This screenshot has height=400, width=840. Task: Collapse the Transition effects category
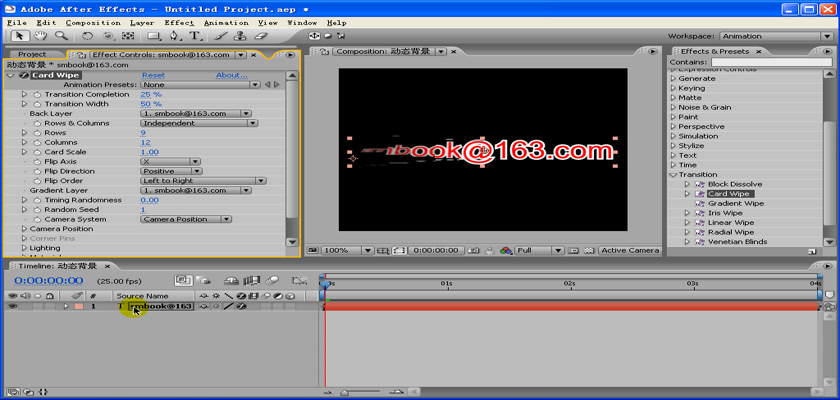click(x=674, y=175)
